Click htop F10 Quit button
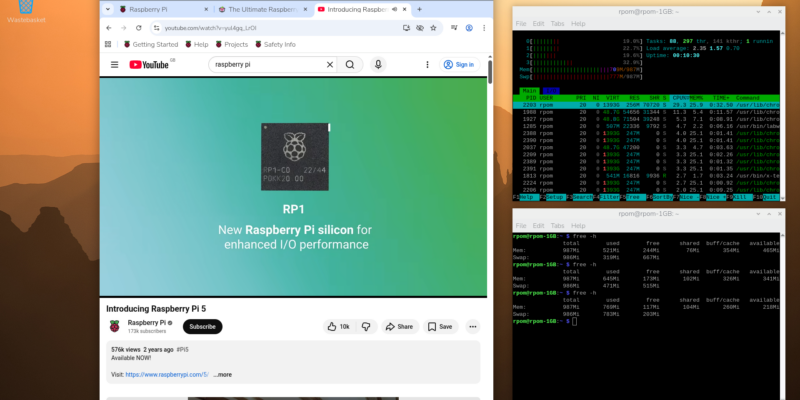The height and width of the screenshot is (400, 800). click(767, 197)
